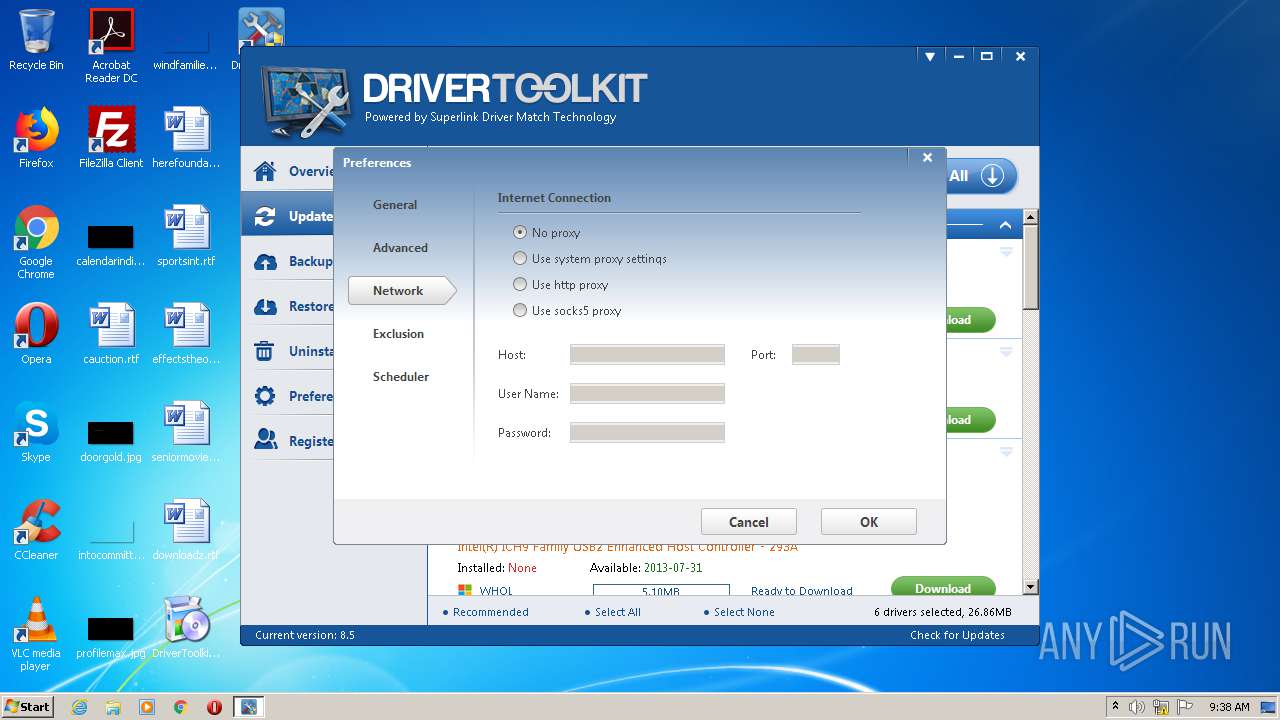
Task: Click '6 drivers selected, 26.86MB' status text
Action: 942,612
